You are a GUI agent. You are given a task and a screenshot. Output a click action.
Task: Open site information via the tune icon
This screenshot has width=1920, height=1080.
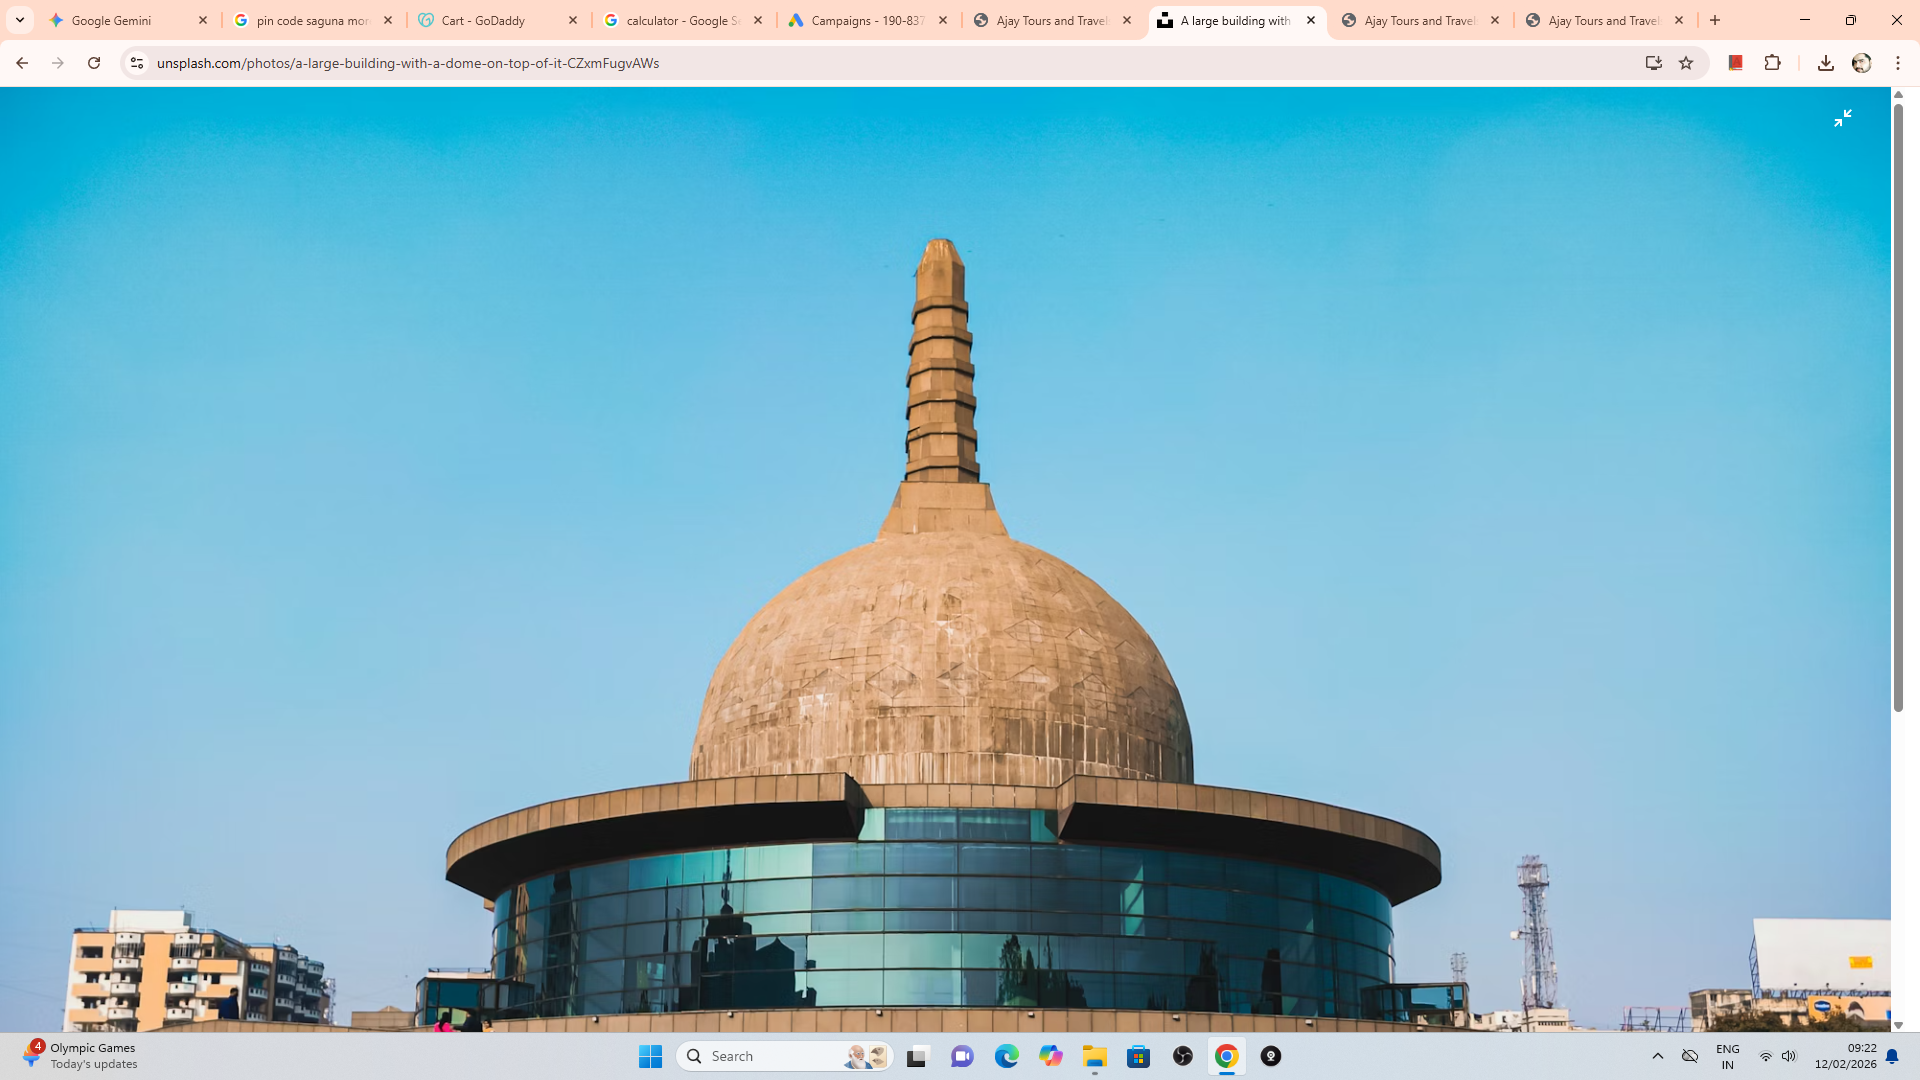click(136, 63)
